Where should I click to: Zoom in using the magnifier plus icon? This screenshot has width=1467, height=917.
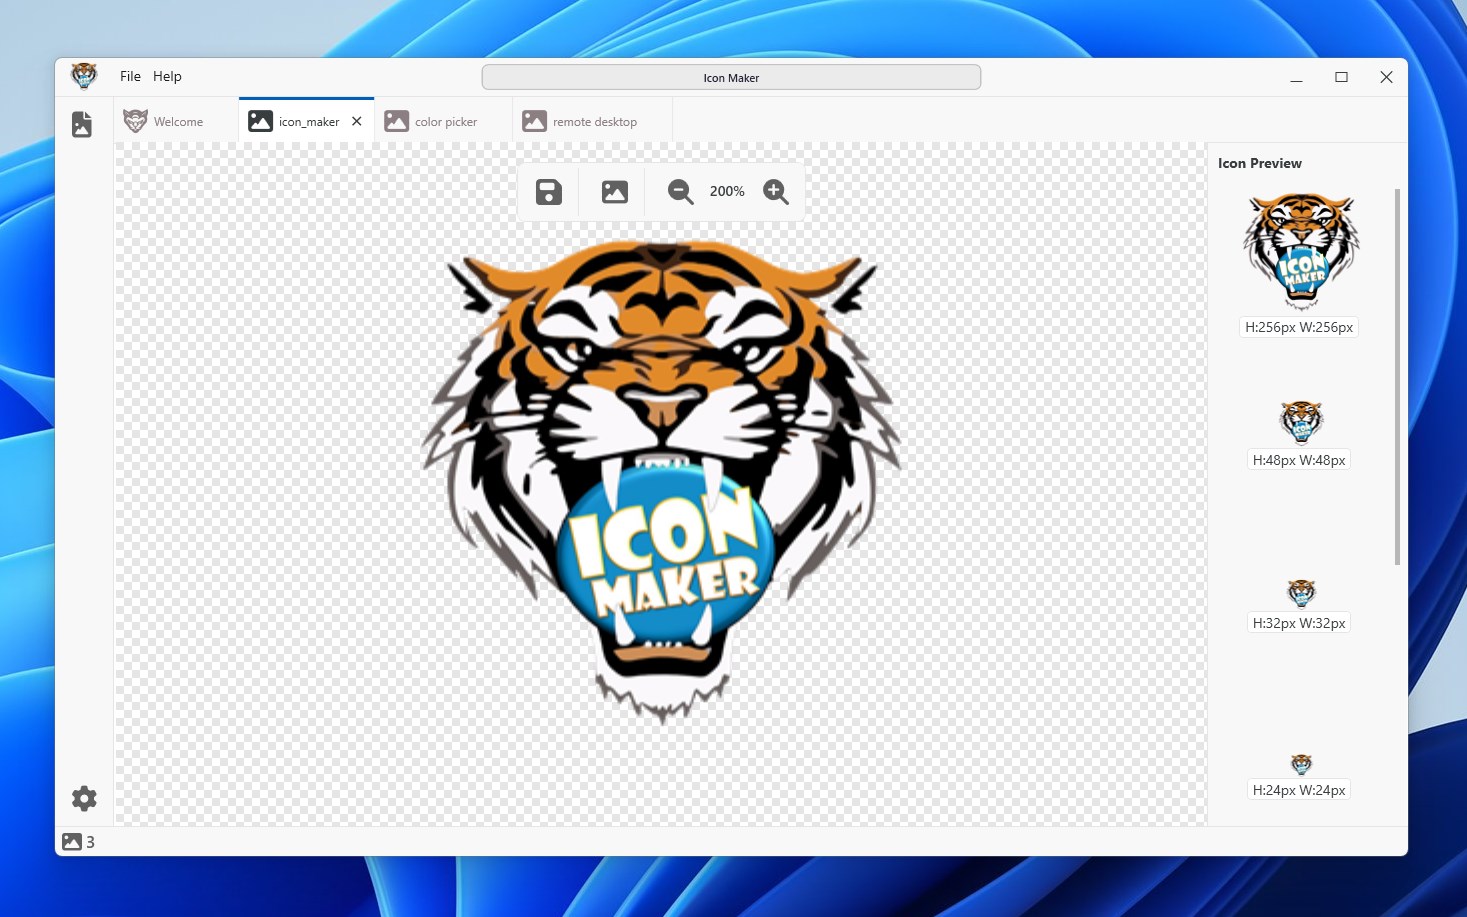(x=775, y=191)
